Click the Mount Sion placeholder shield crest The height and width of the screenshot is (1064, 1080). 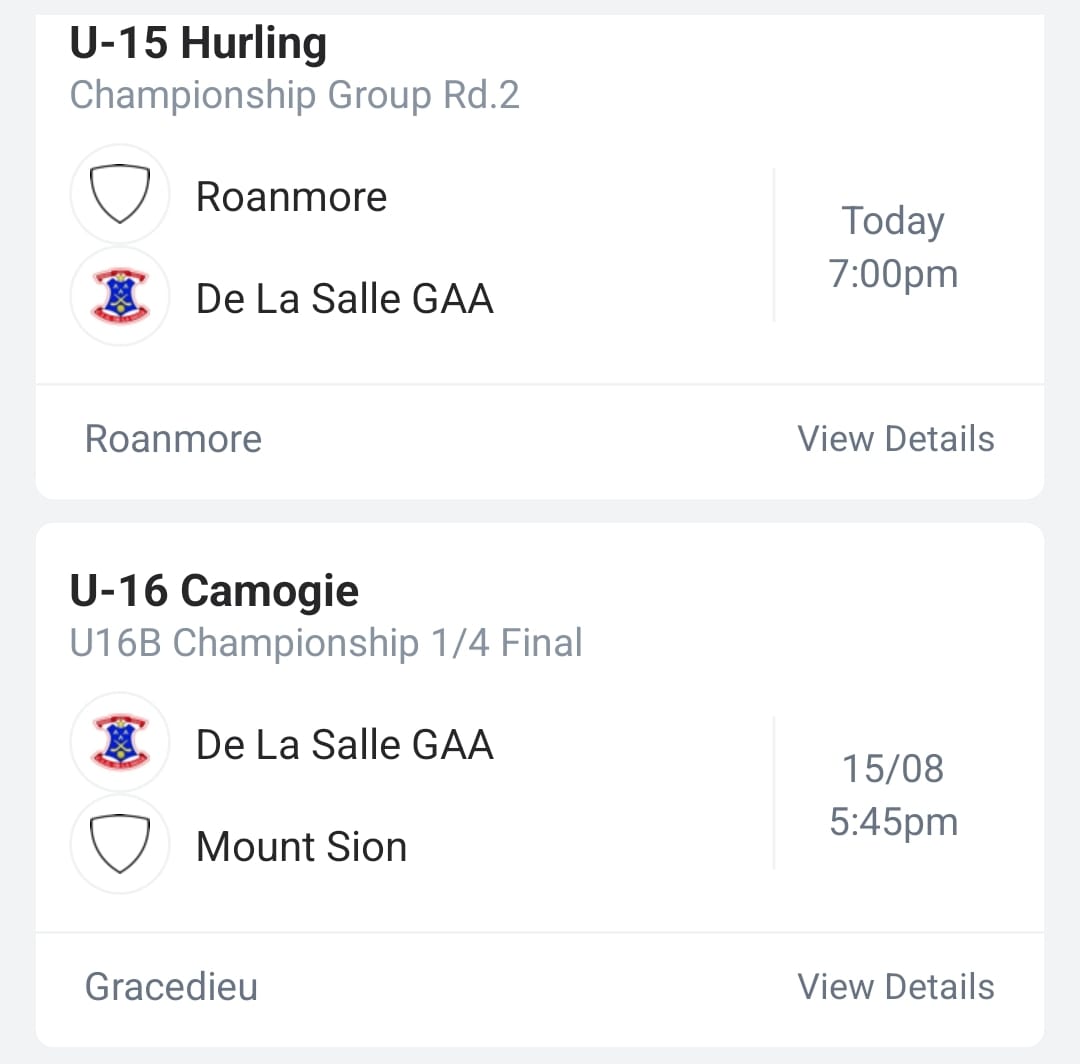pyautogui.click(x=120, y=844)
